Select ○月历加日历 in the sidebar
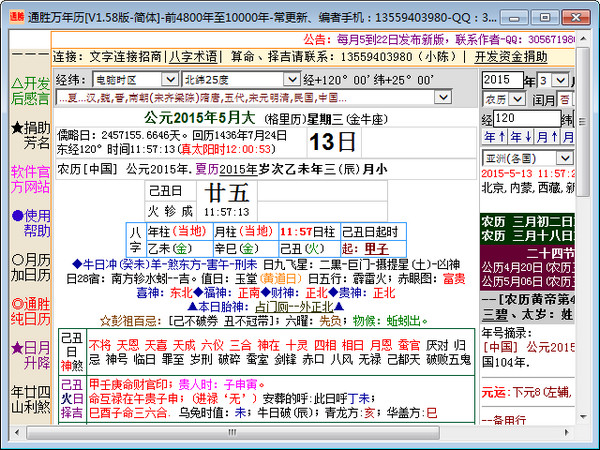This screenshot has height=450, width=600. (29, 267)
